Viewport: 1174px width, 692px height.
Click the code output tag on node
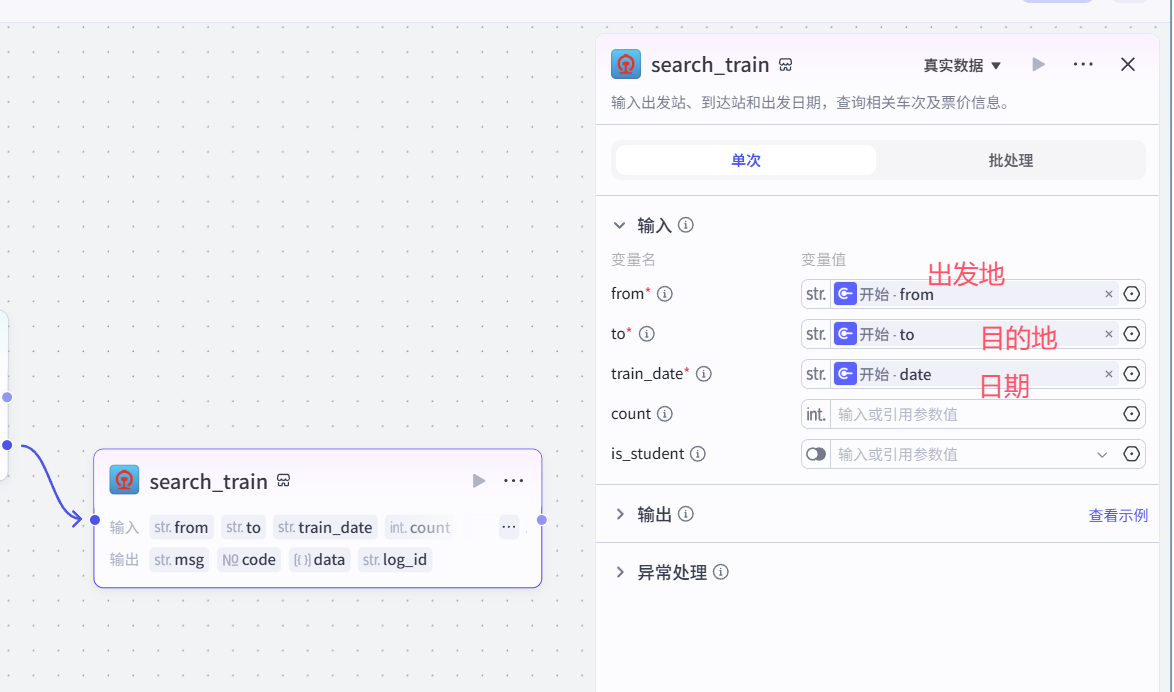point(249,559)
